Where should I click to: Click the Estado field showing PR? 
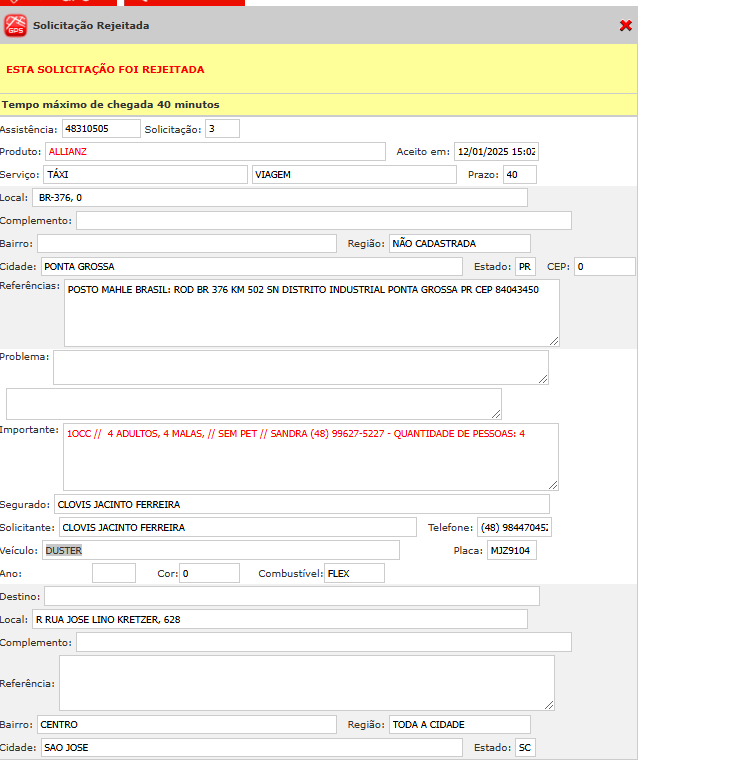pyautogui.click(x=525, y=267)
